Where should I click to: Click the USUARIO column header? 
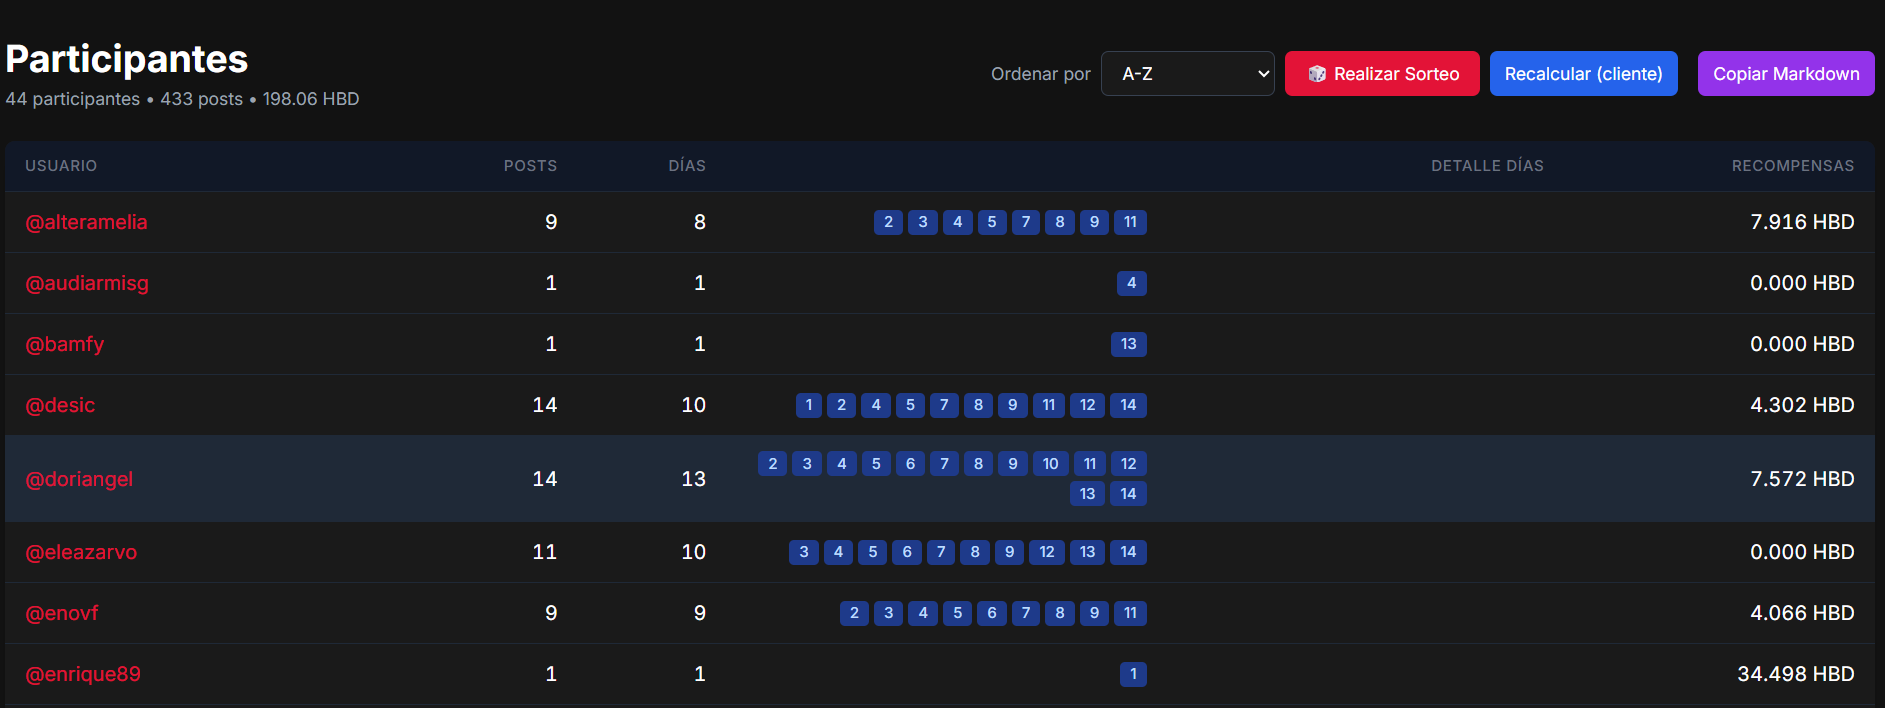pos(61,166)
